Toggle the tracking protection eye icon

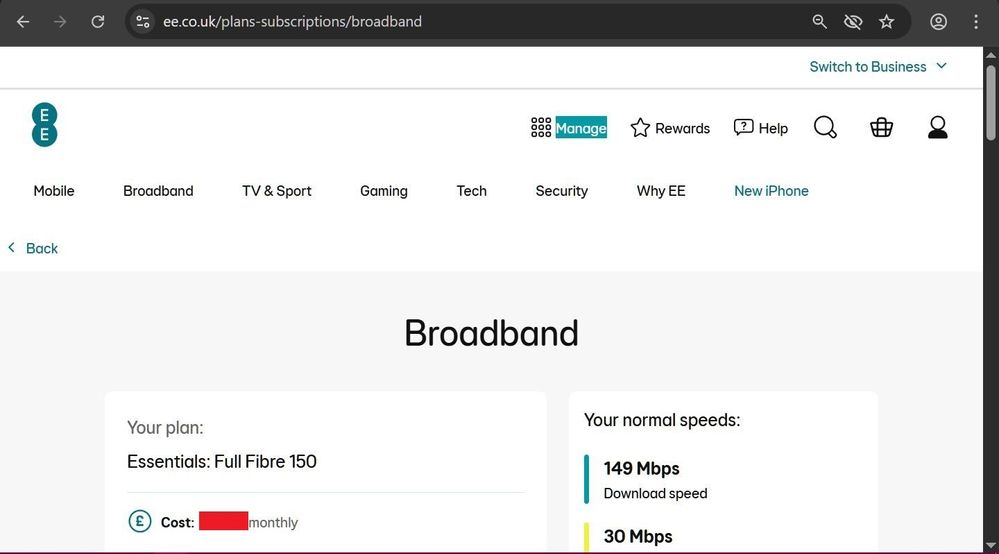[x=853, y=21]
